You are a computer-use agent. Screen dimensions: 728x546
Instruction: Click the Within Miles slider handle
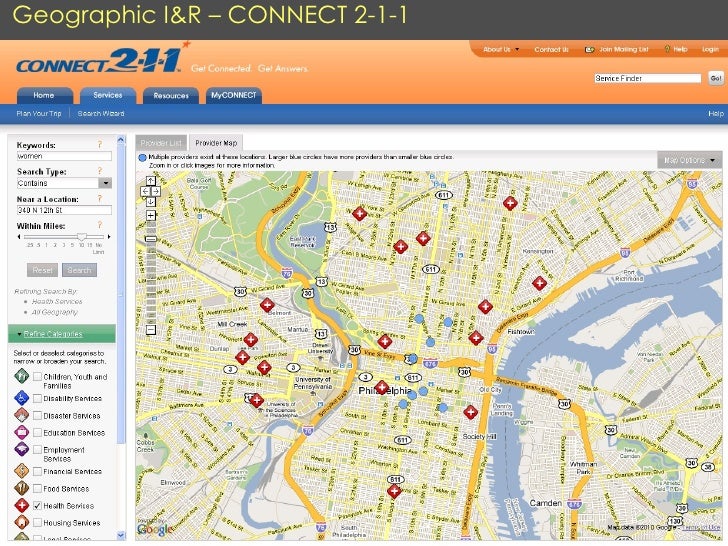coord(82,236)
